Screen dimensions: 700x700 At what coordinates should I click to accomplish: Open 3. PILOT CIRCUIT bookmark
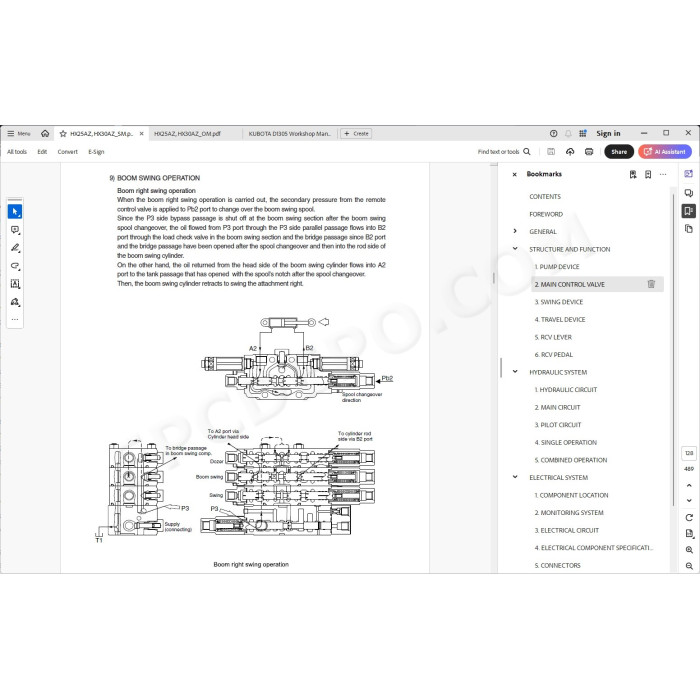pyautogui.click(x=558, y=425)
